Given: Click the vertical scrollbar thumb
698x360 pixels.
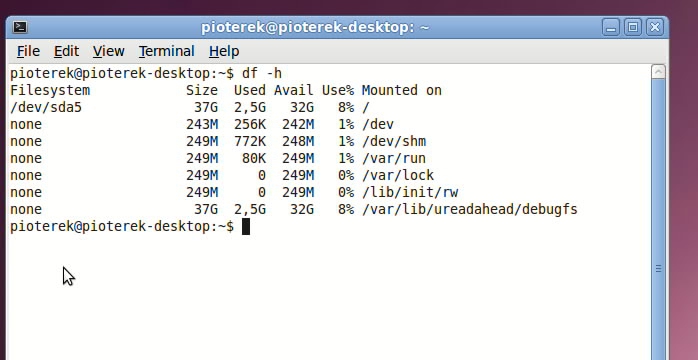Looking at the screenshot, I should [658, 220].
